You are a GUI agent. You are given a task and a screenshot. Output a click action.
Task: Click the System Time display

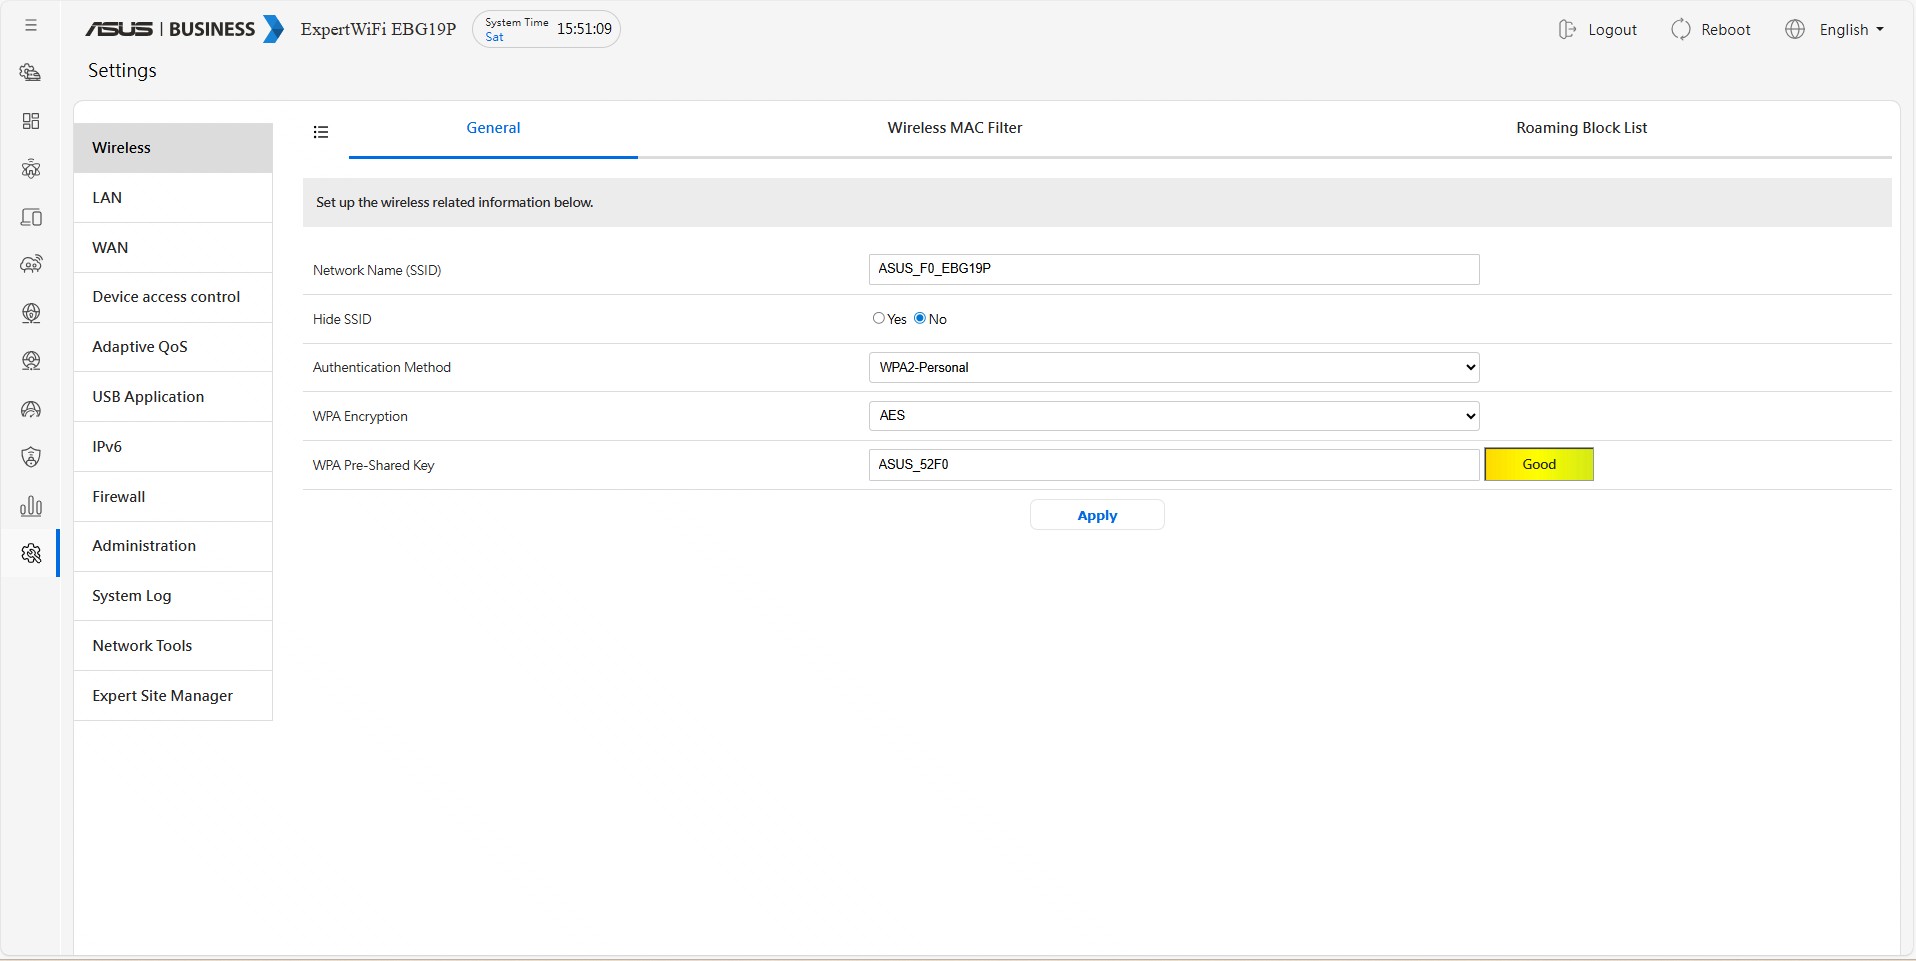tap(546, 29)
